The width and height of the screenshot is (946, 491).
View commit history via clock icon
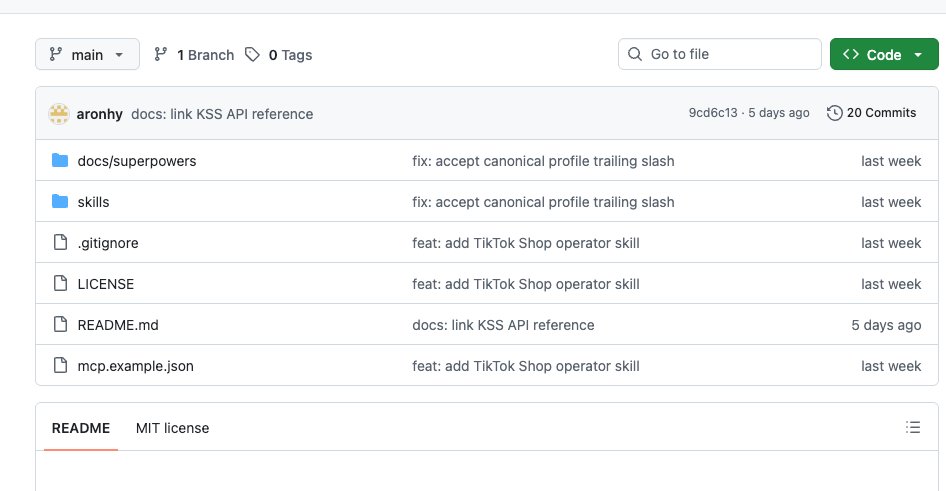(x=834, y=113)
